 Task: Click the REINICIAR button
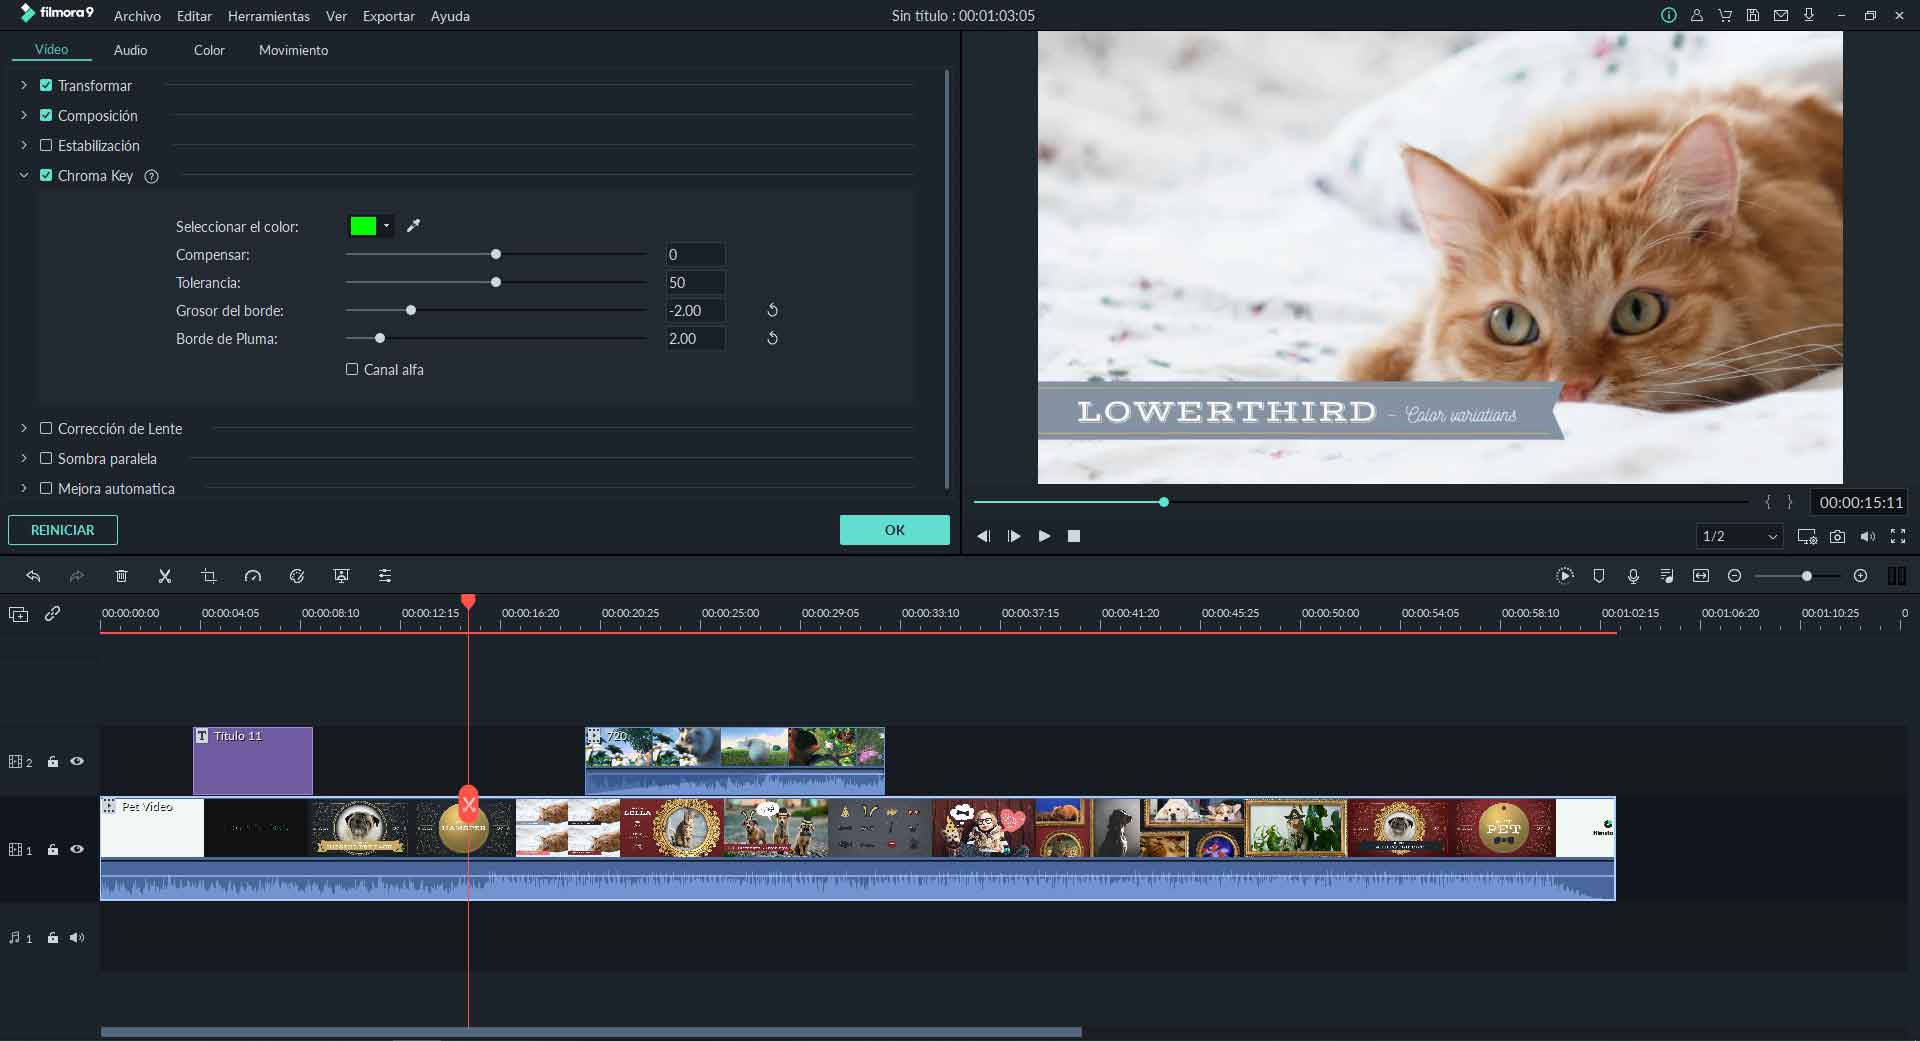pyautogui.click(x=63, y=530)
